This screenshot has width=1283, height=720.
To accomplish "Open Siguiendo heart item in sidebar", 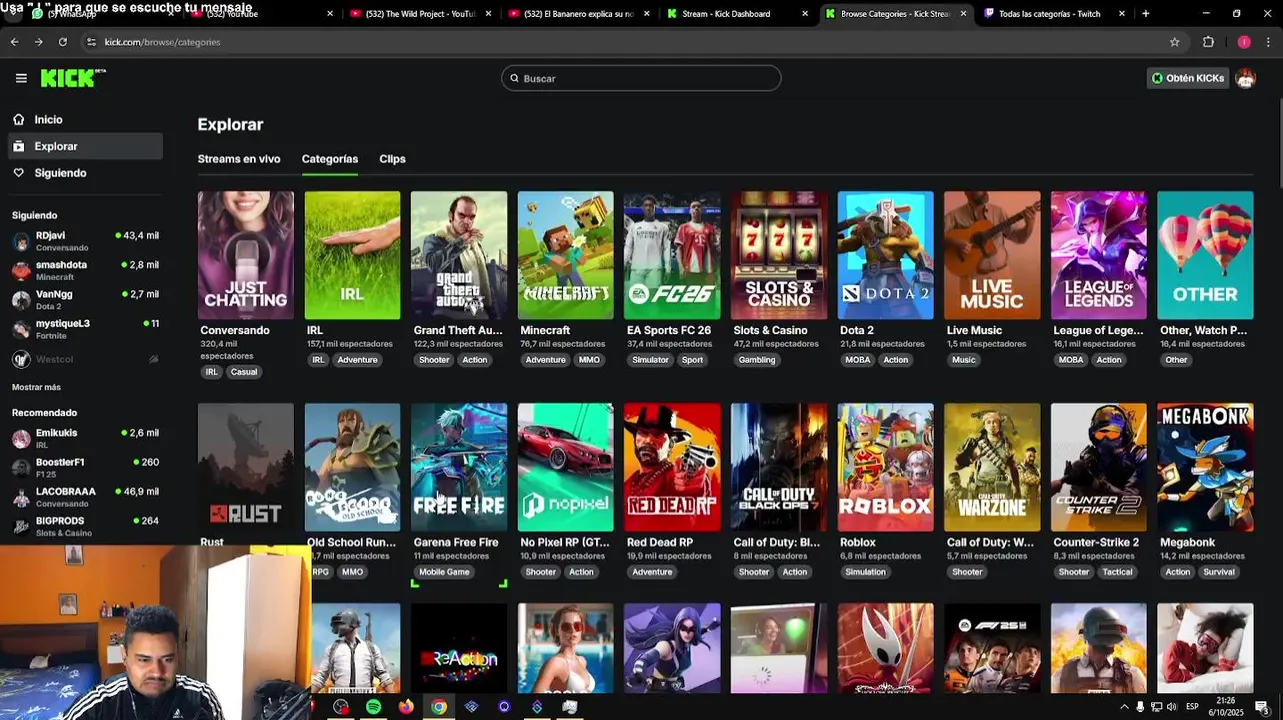I will click(85, 173).
